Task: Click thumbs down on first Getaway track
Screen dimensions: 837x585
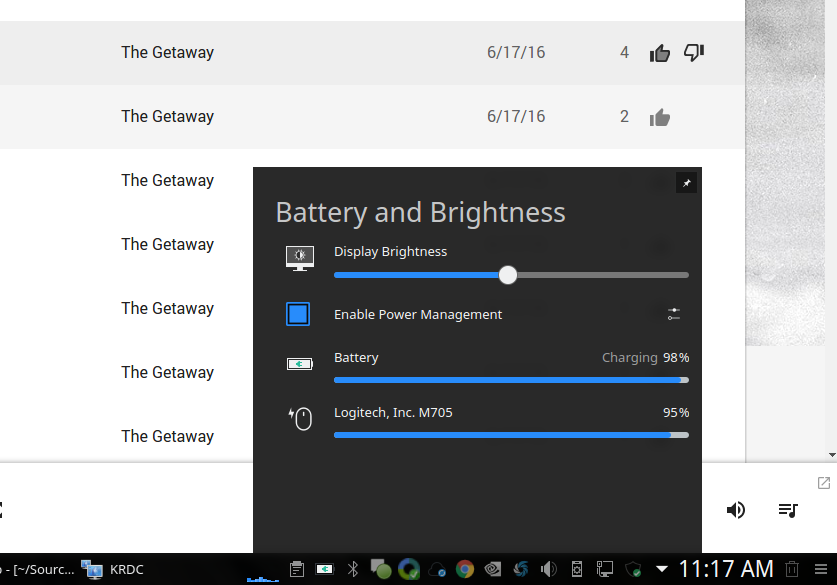Action: pos(693,53)
